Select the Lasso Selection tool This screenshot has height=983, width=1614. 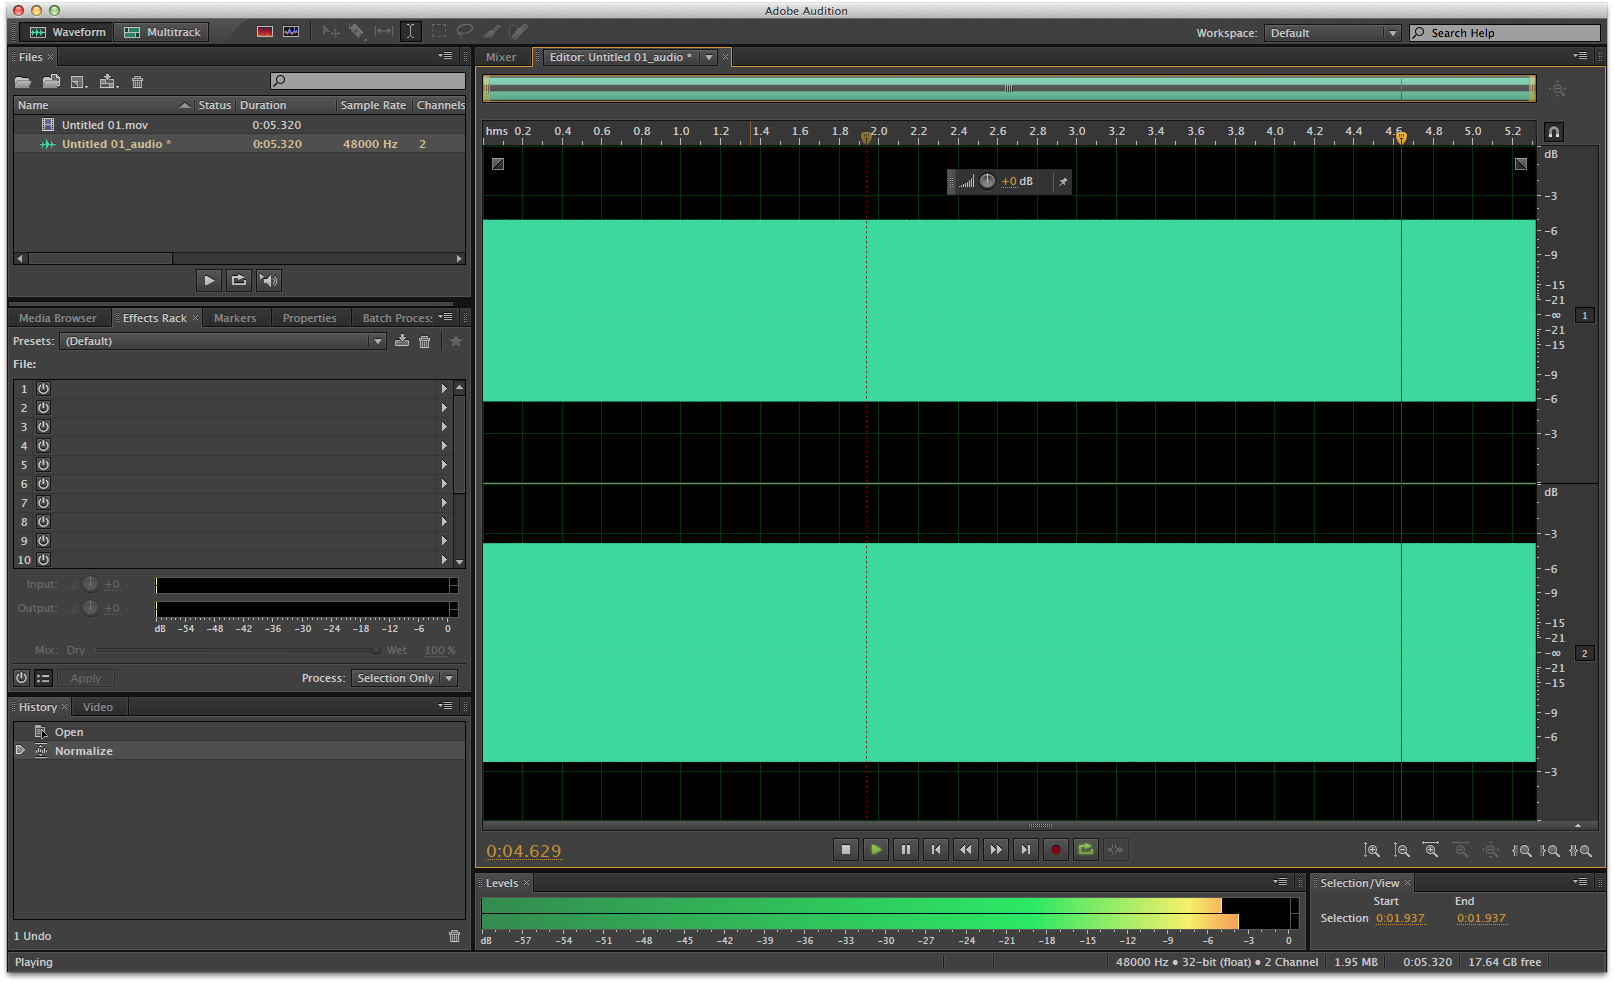point(465,32)
